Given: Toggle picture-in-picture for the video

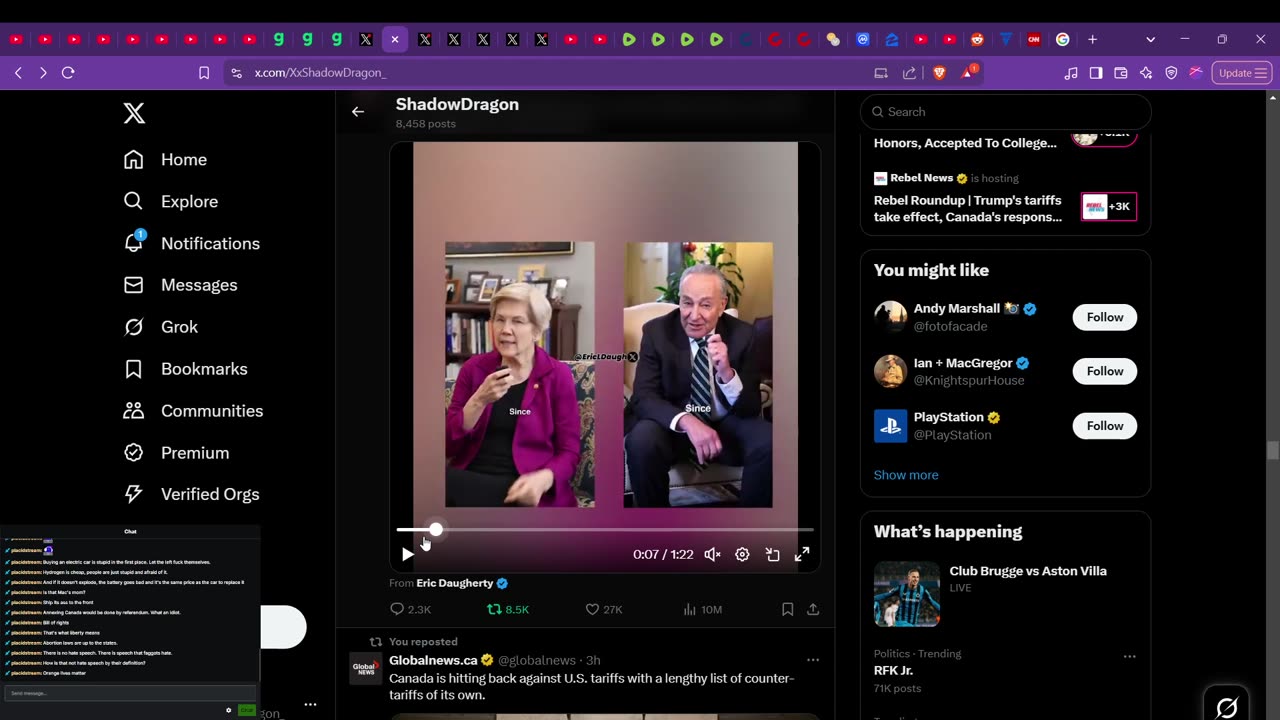Looking at the screenshot, I should [x=772, y=554].
